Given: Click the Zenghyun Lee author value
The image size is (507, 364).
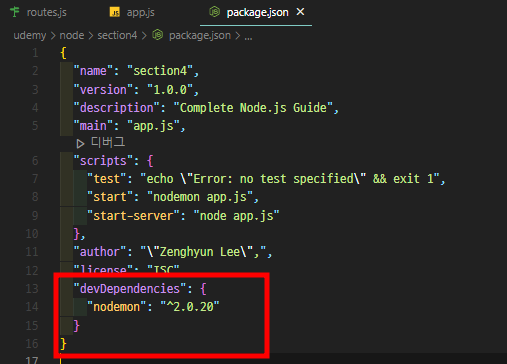Looking at the screenshot, I should click(x=203, y=252).
